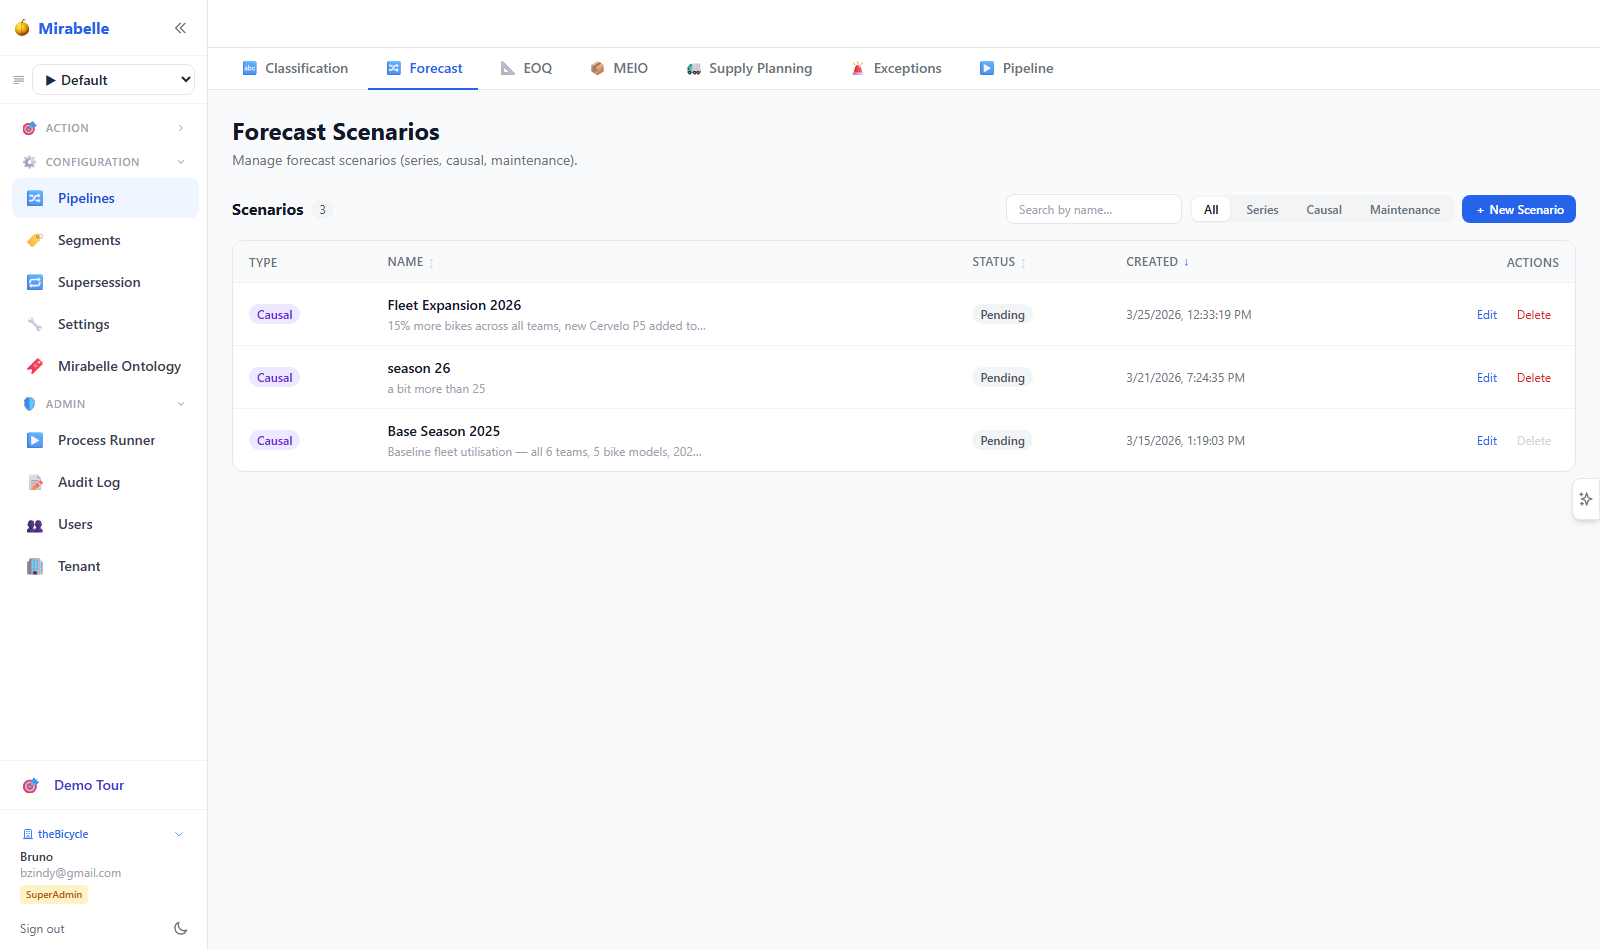Delete the Fleet Expansion 2026 scenario

1534,315
